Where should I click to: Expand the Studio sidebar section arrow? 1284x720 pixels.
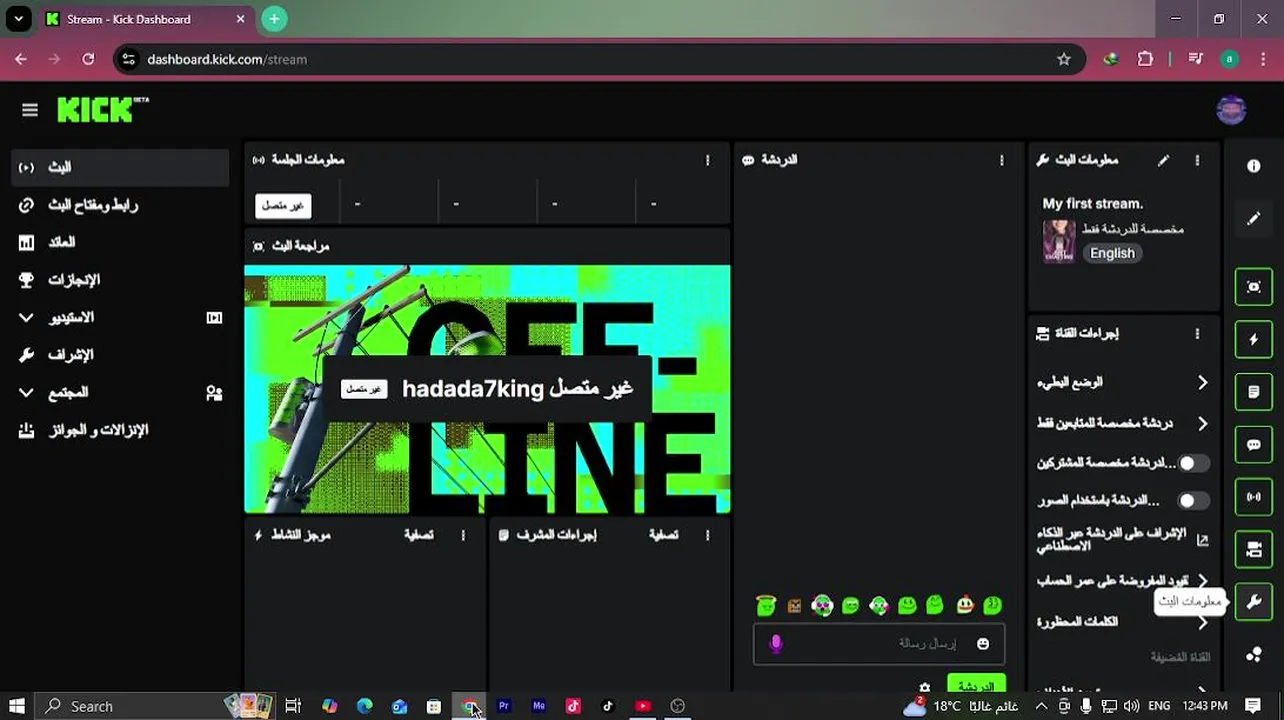click(x=26, y=317)
